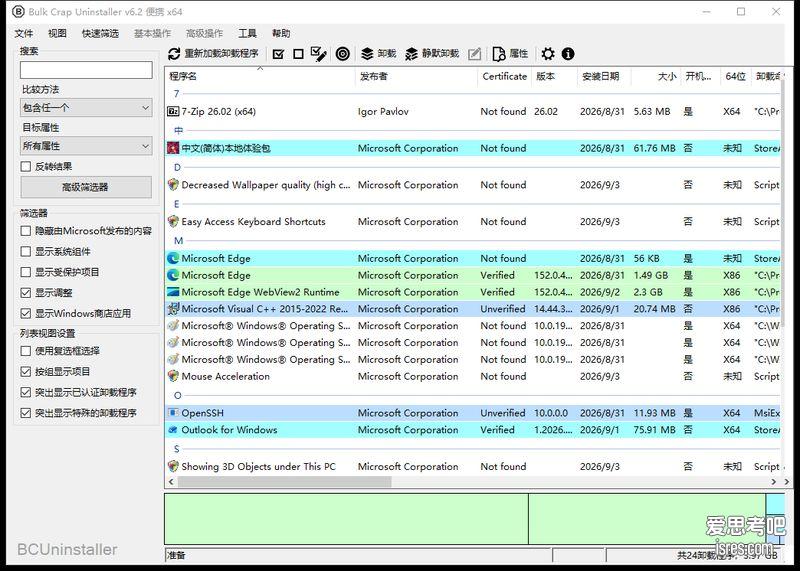
Task: Click the target crosshair toolbar icon
Action: tap(343, 54)
